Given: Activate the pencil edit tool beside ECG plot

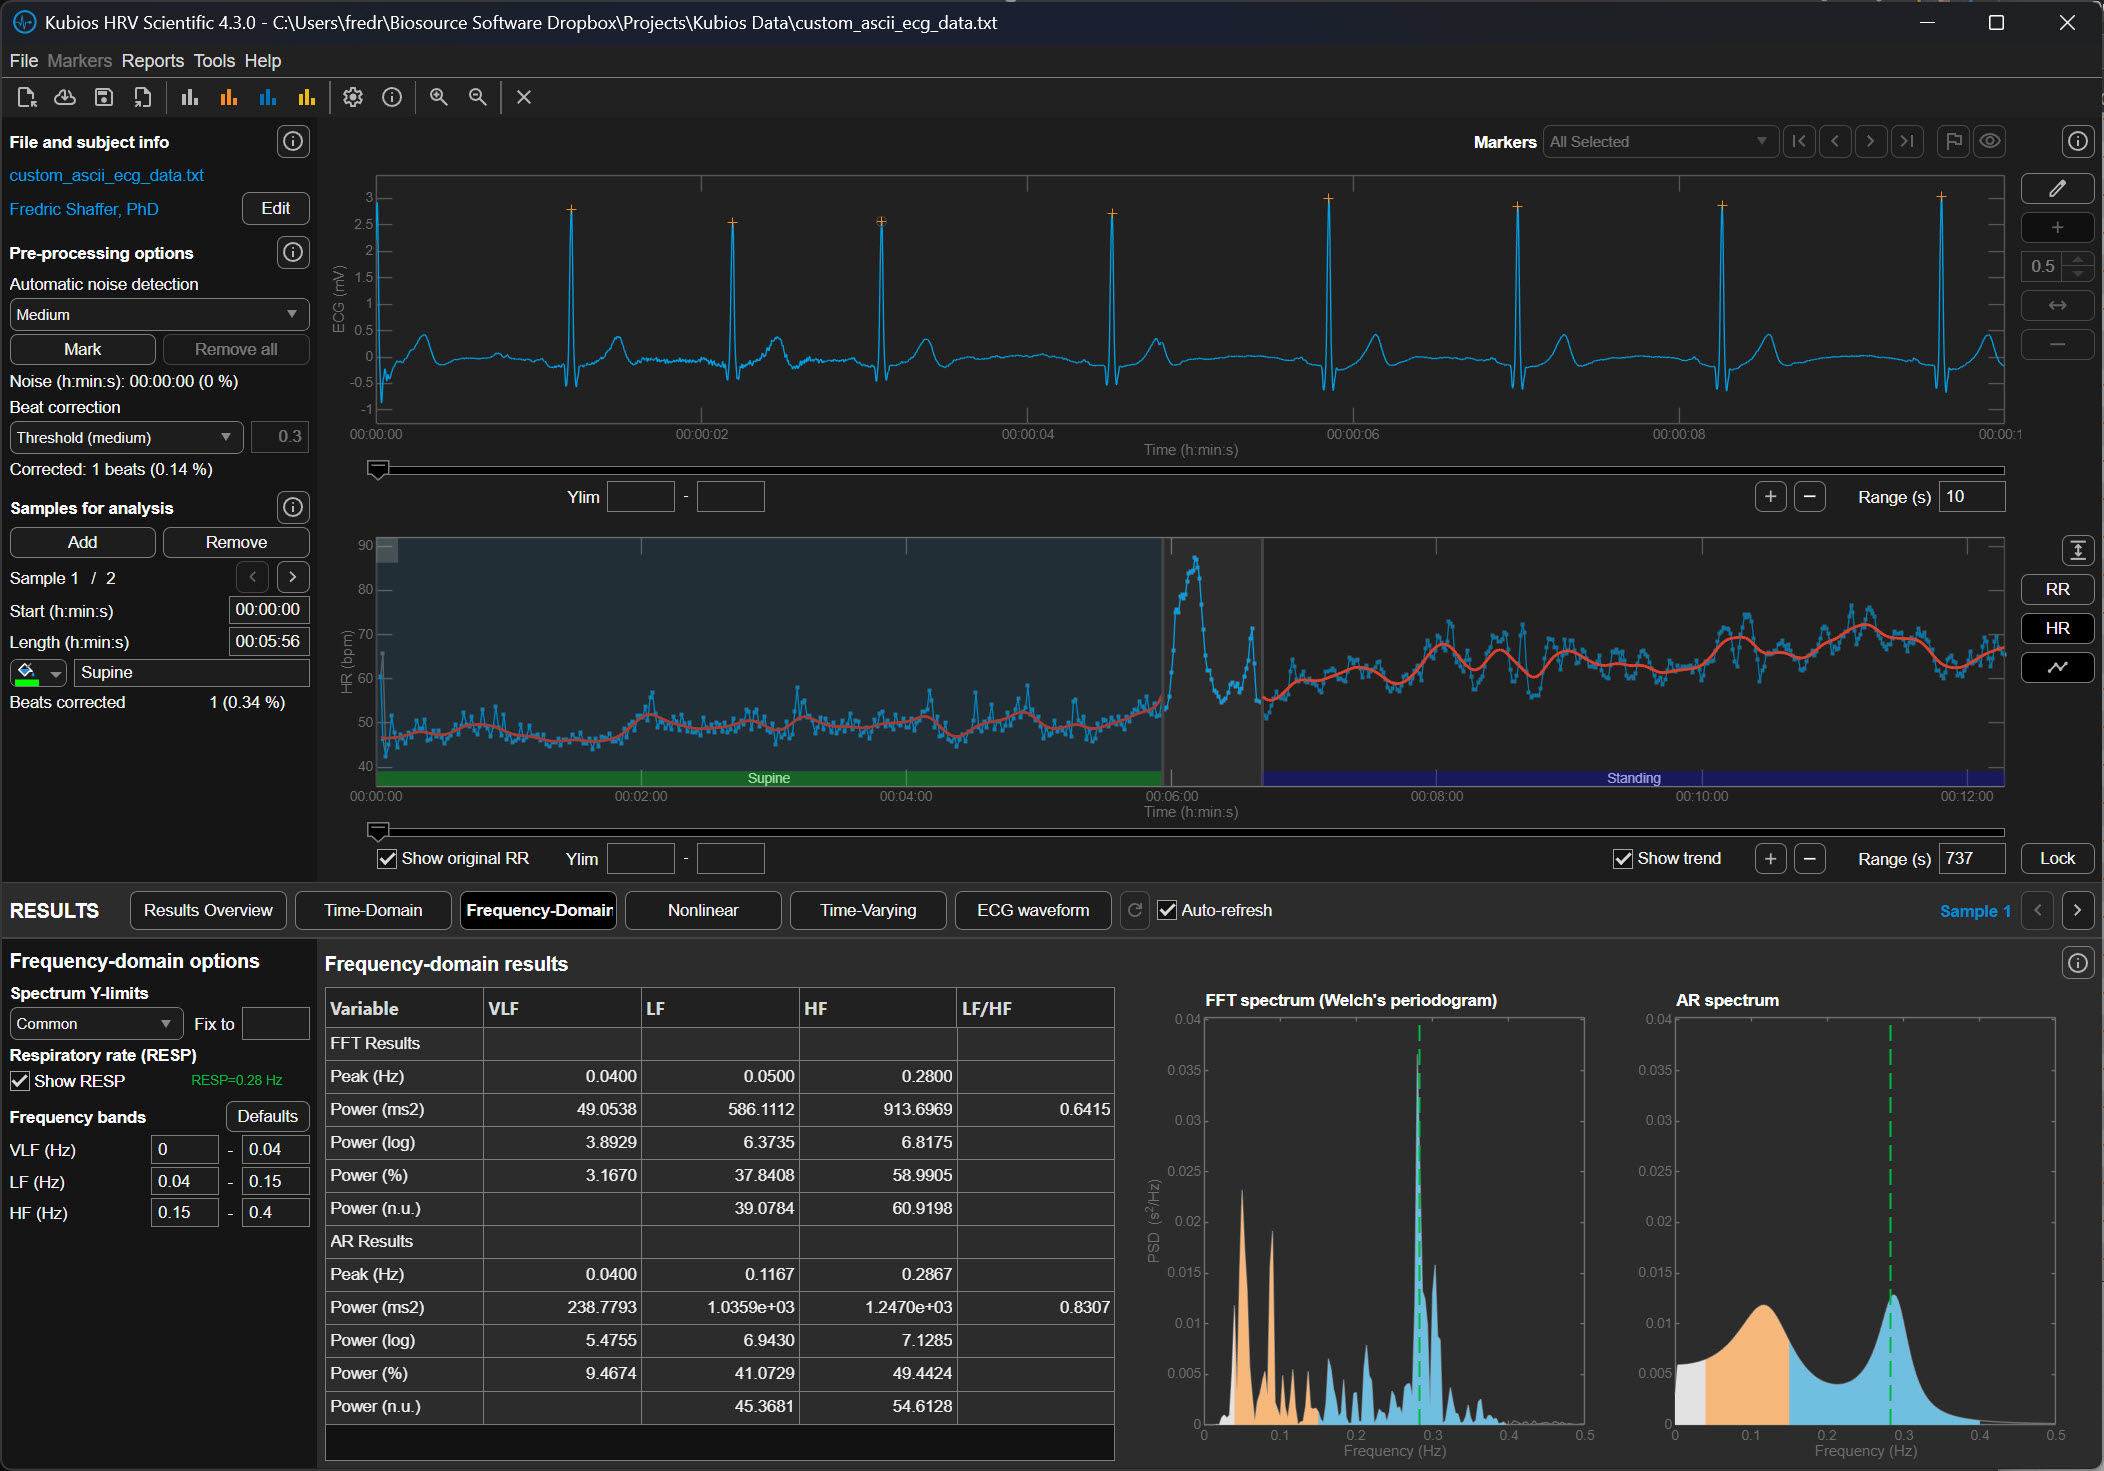Looking at the screenshot, I should 2057,188.
